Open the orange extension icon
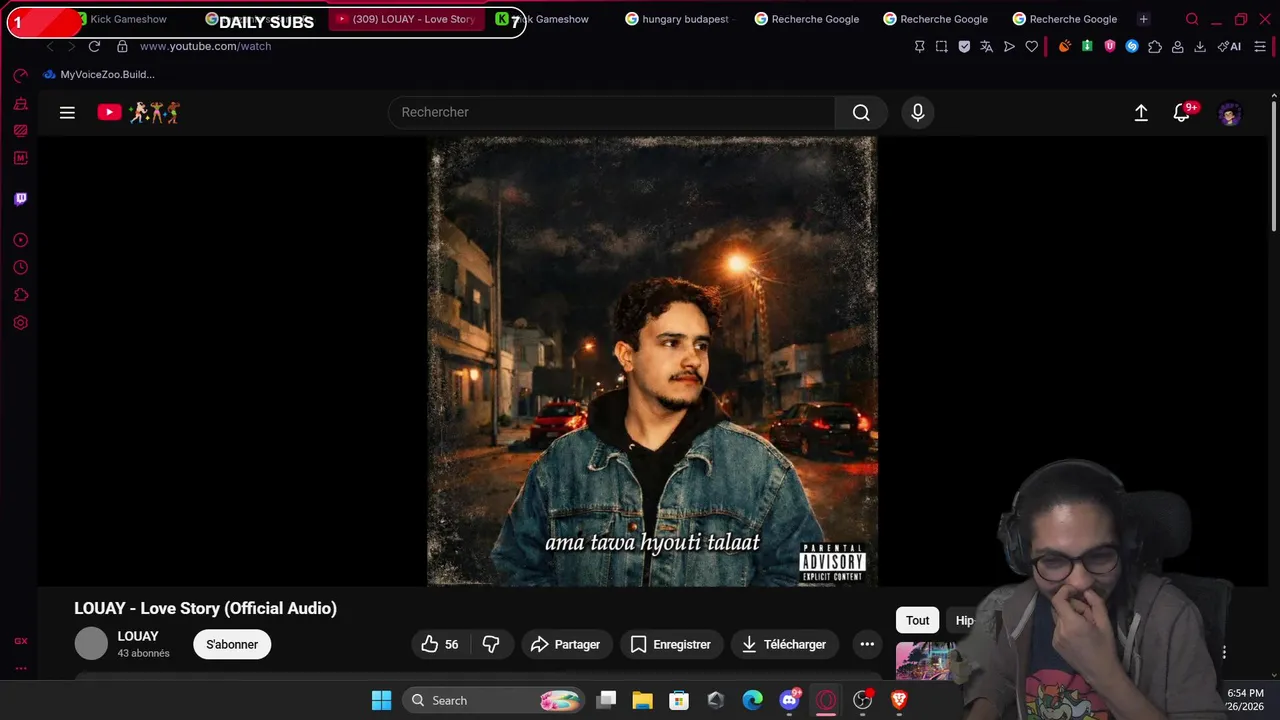1280x720 pixels. 1064,46
